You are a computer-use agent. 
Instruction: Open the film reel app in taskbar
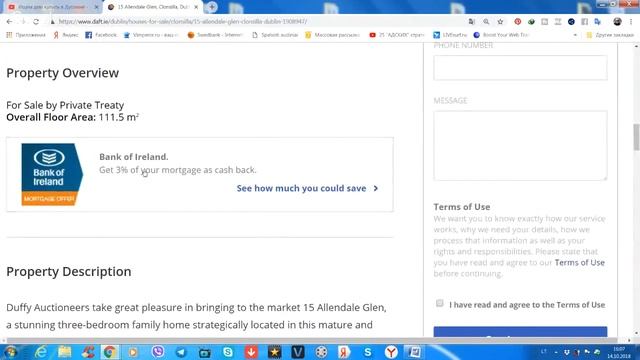tap(321, 352)
